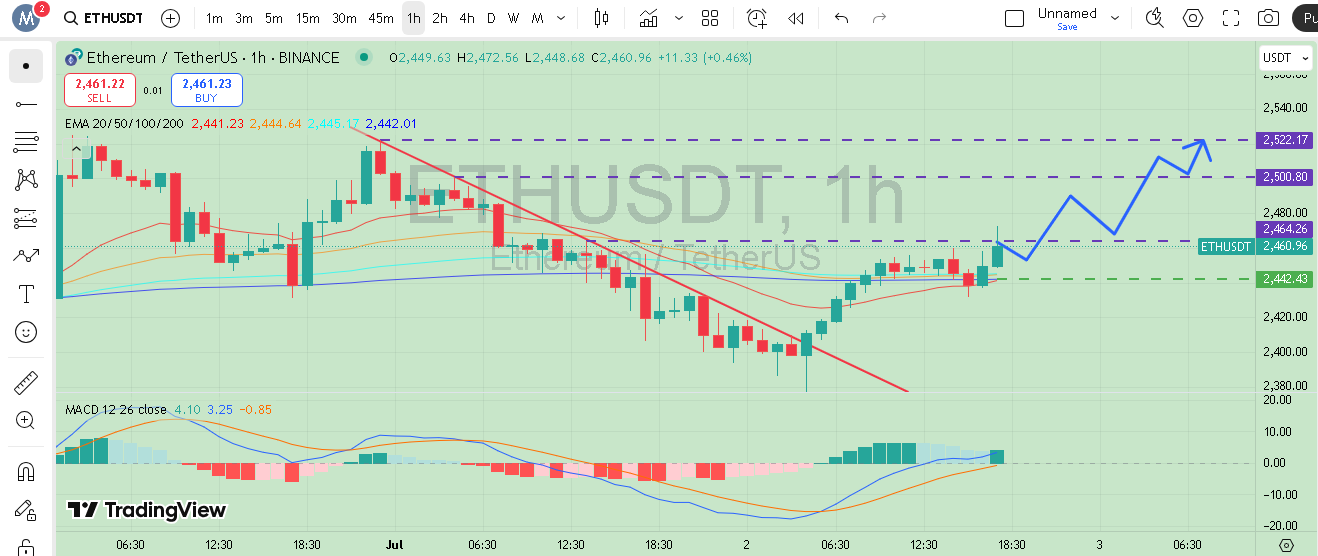Expand the layout management dropdown arrow
The image size is (1318, 556).
tap(1117, 18)
